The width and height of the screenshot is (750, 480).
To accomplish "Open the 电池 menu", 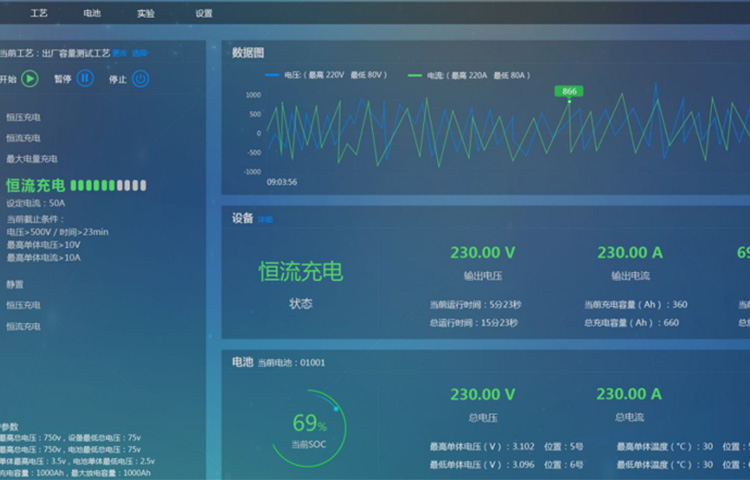I will [x=92, y=14].
